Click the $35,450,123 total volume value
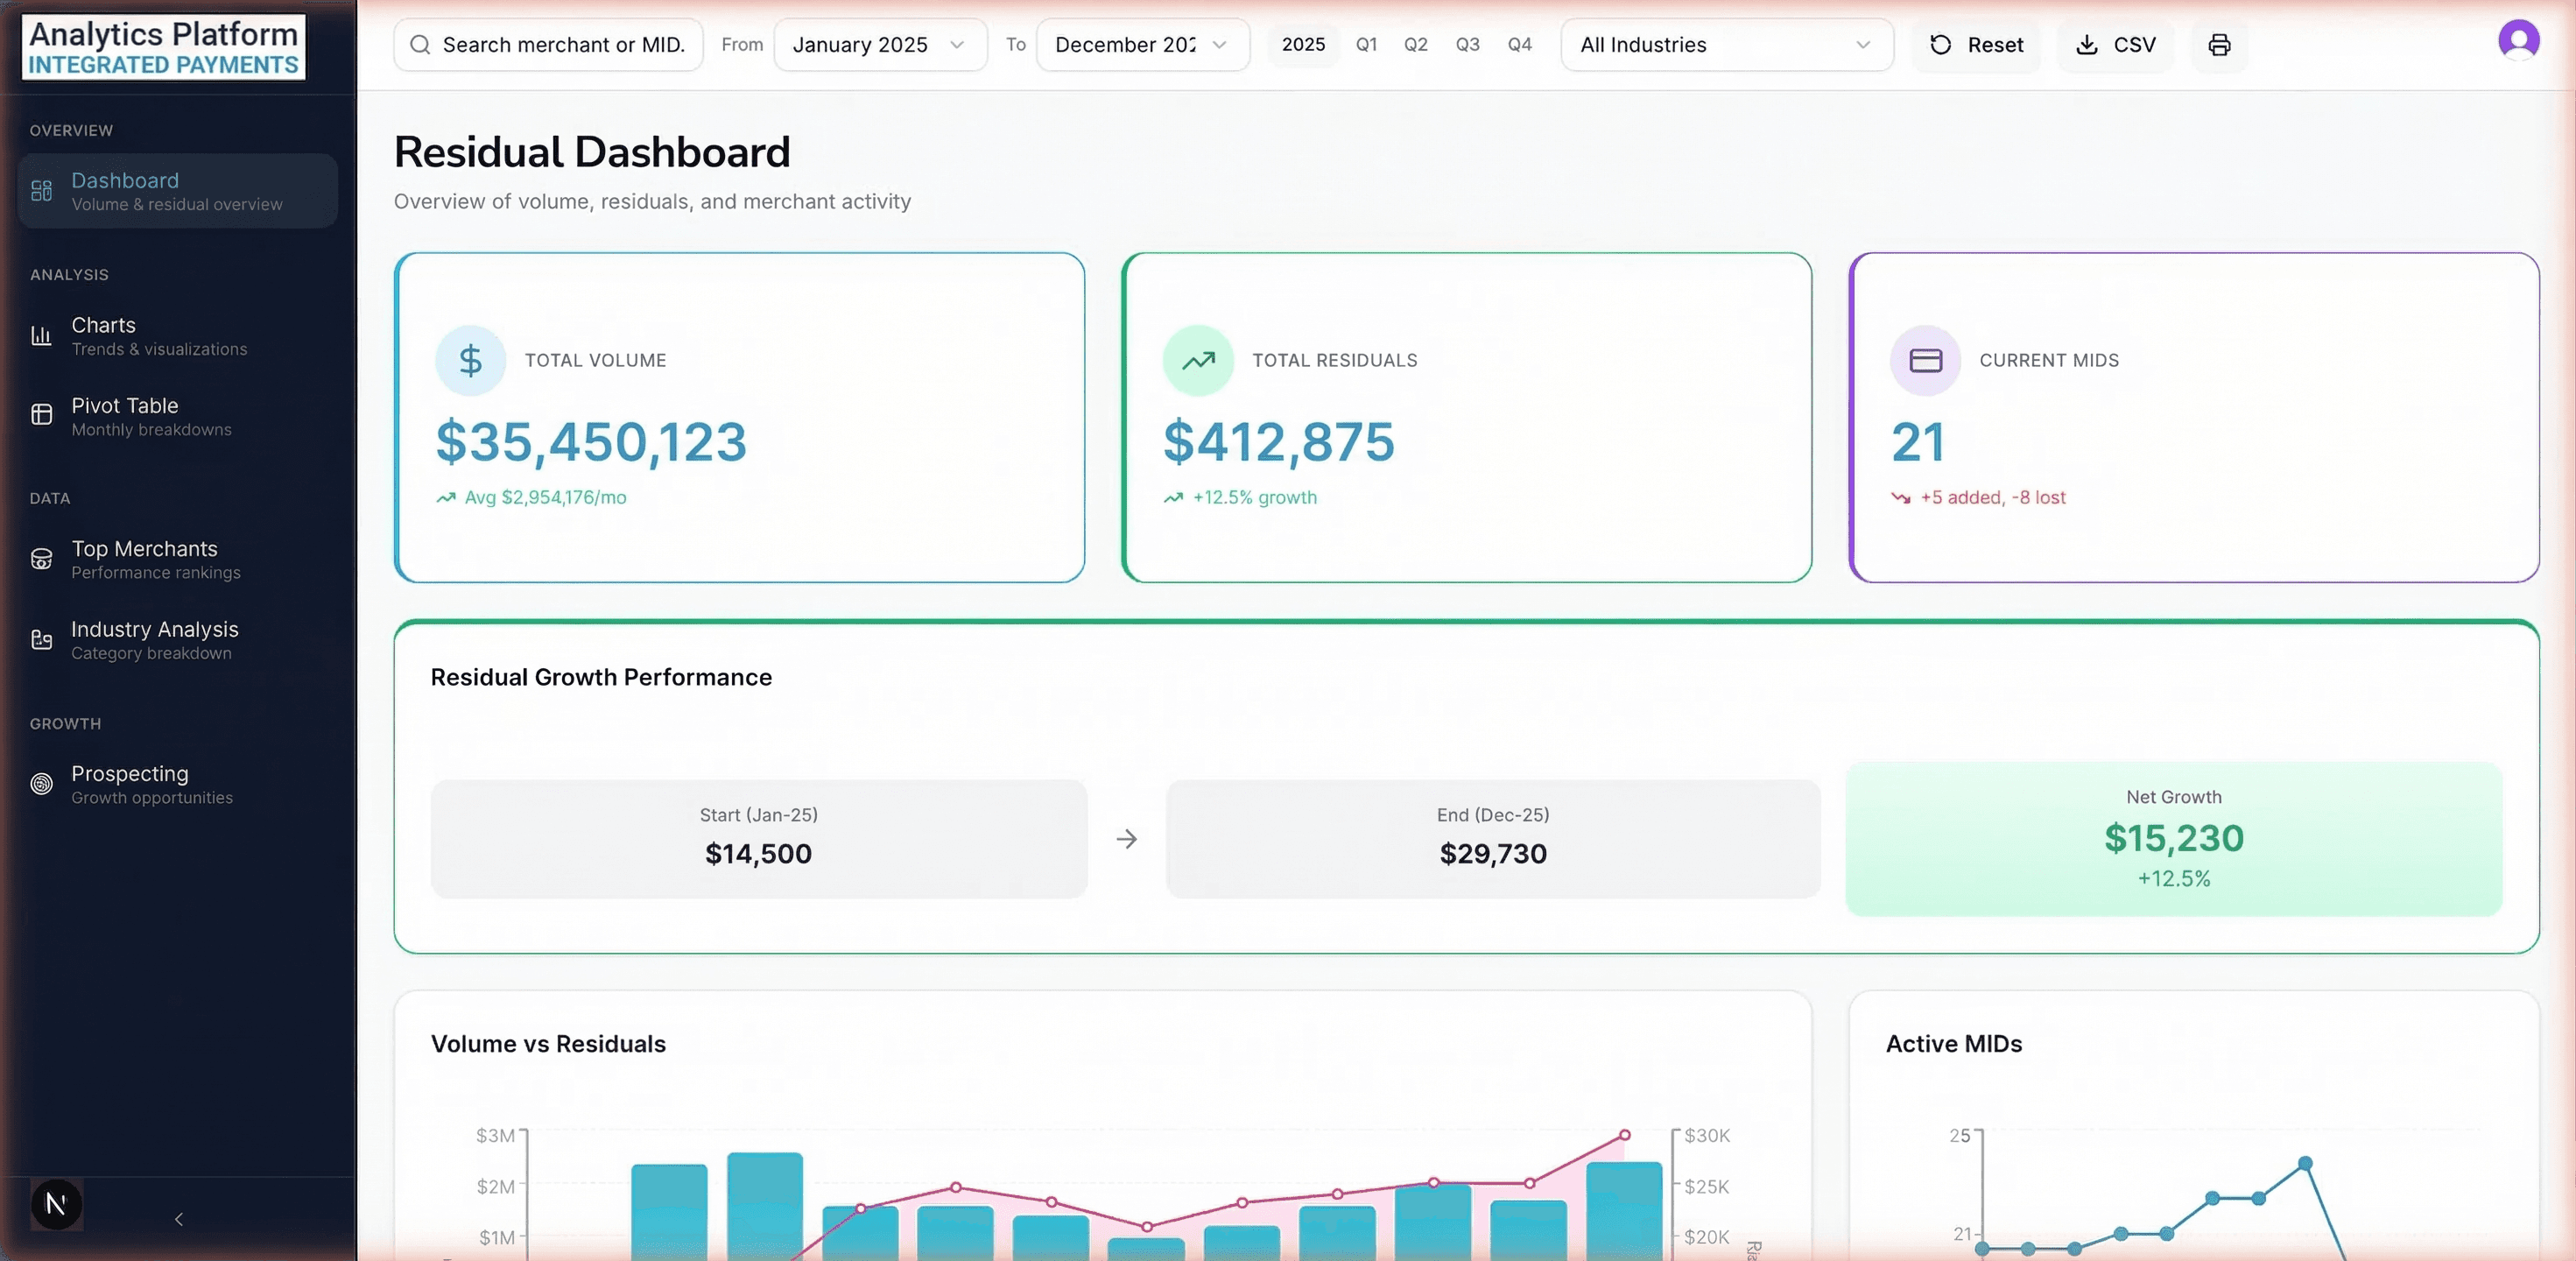The height and width of the screenshot is (1261, 2576). click(x=591, y=441)
